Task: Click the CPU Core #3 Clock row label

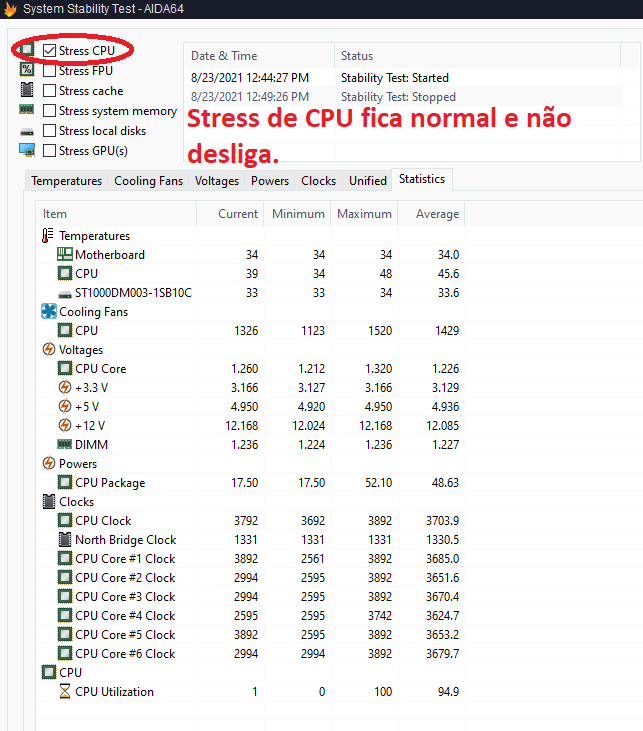Action: 125,597
